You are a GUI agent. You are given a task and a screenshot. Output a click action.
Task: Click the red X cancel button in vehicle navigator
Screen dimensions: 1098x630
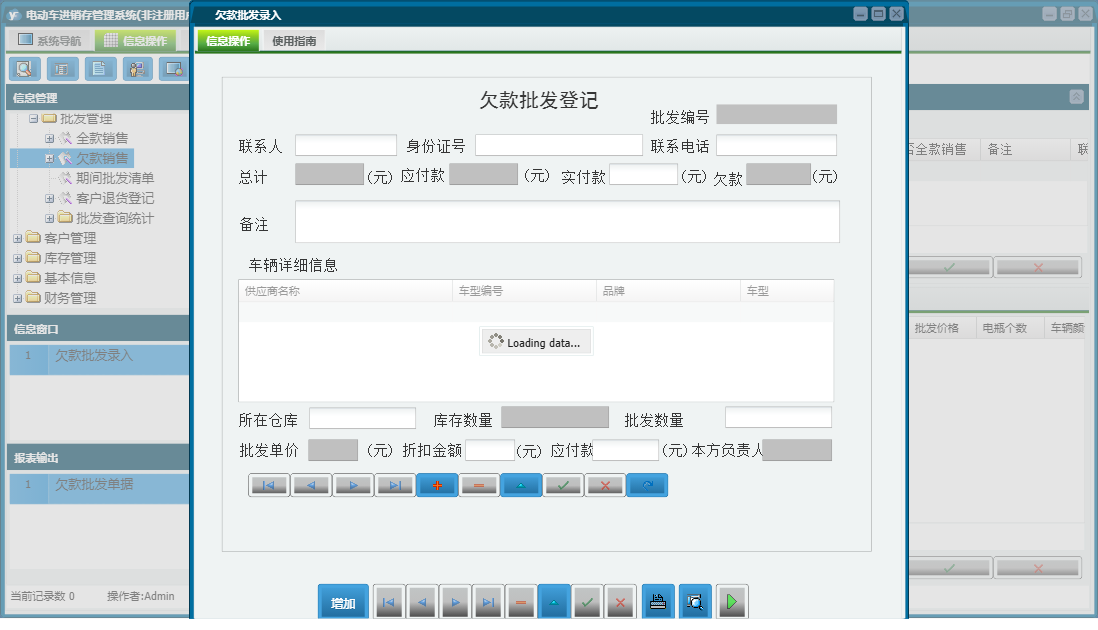pyautogui.click(x=605, y=485)
